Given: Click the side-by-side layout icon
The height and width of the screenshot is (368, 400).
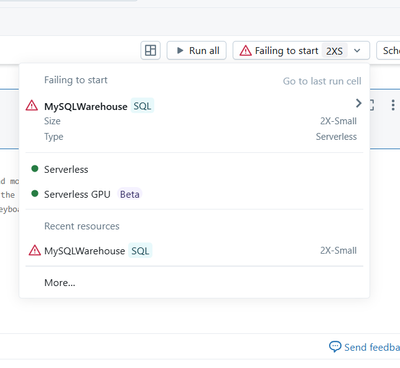Looking at the screenshot, I should tap(150, 51).
